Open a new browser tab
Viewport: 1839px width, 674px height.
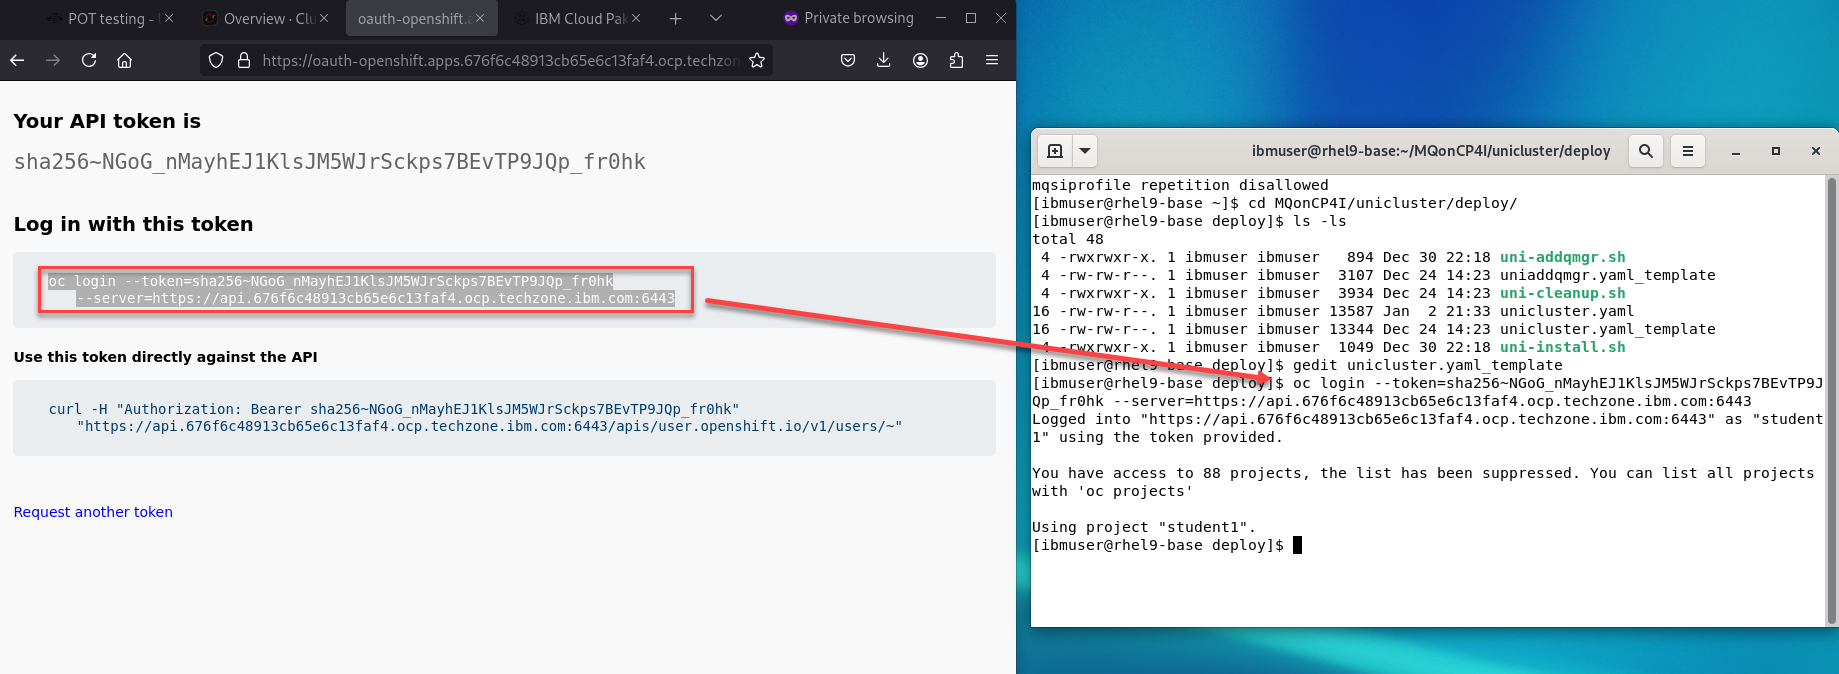[676, 18]
